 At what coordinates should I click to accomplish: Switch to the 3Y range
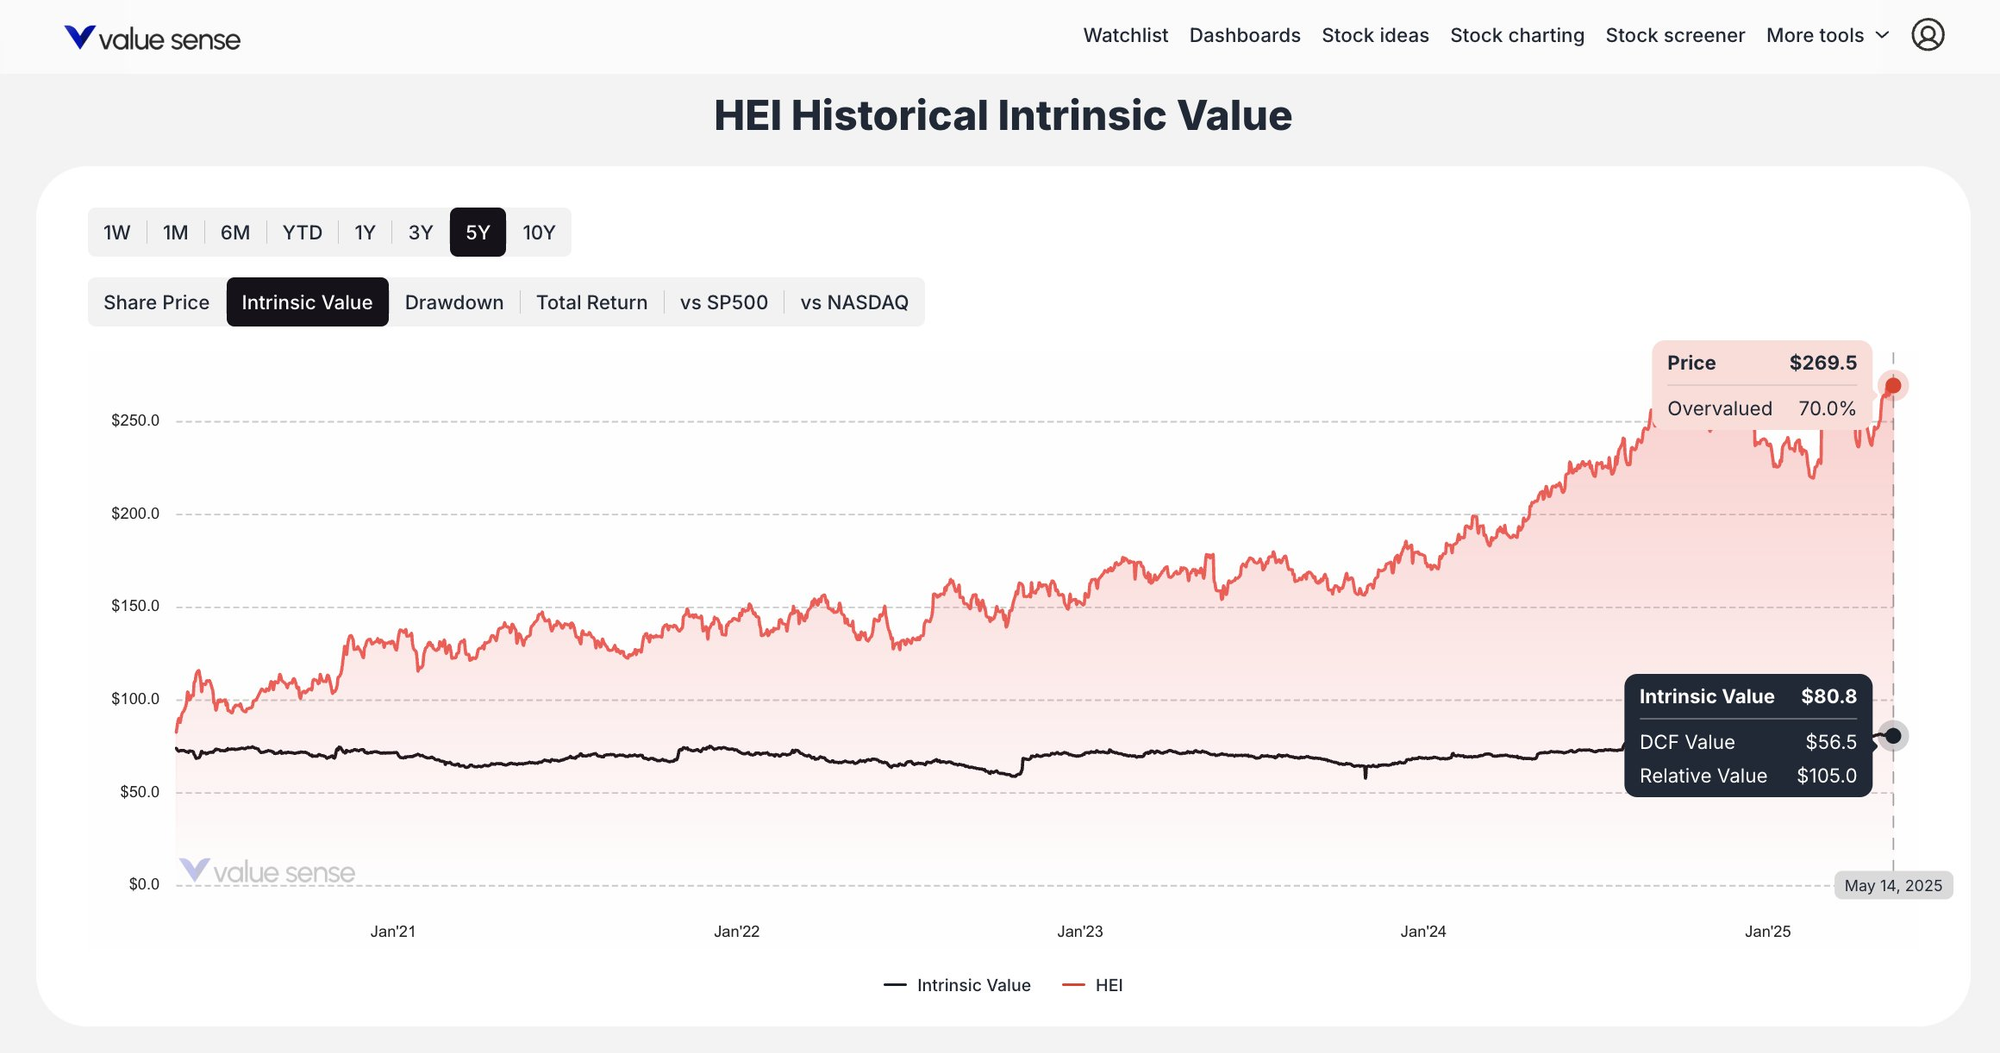[x=421, y=232]
